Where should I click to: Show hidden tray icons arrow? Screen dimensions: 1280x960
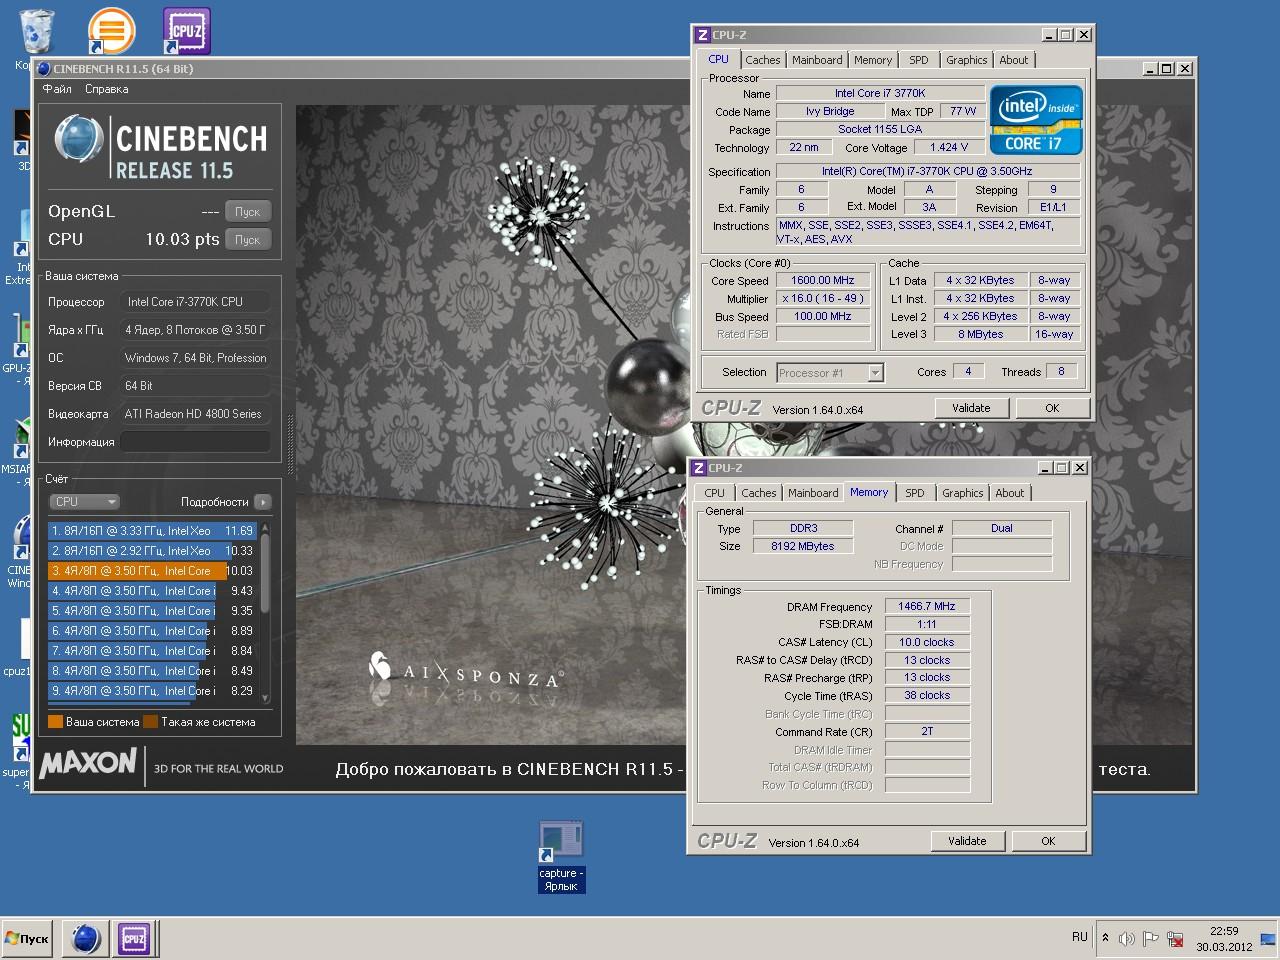point(1105,938)
